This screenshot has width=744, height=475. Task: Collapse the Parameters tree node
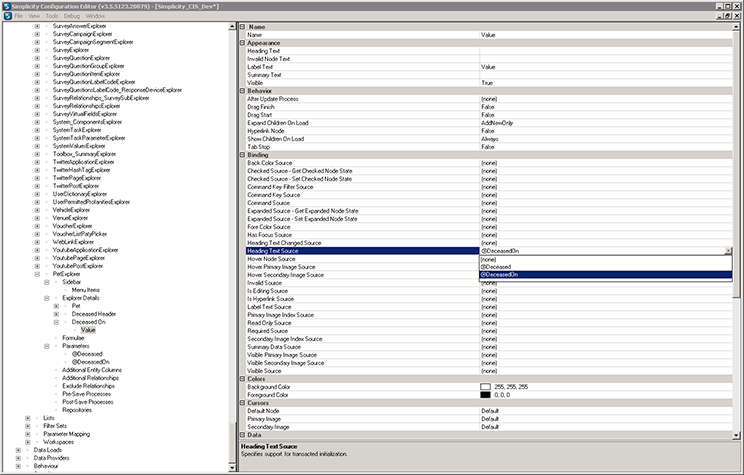(46, 346)
